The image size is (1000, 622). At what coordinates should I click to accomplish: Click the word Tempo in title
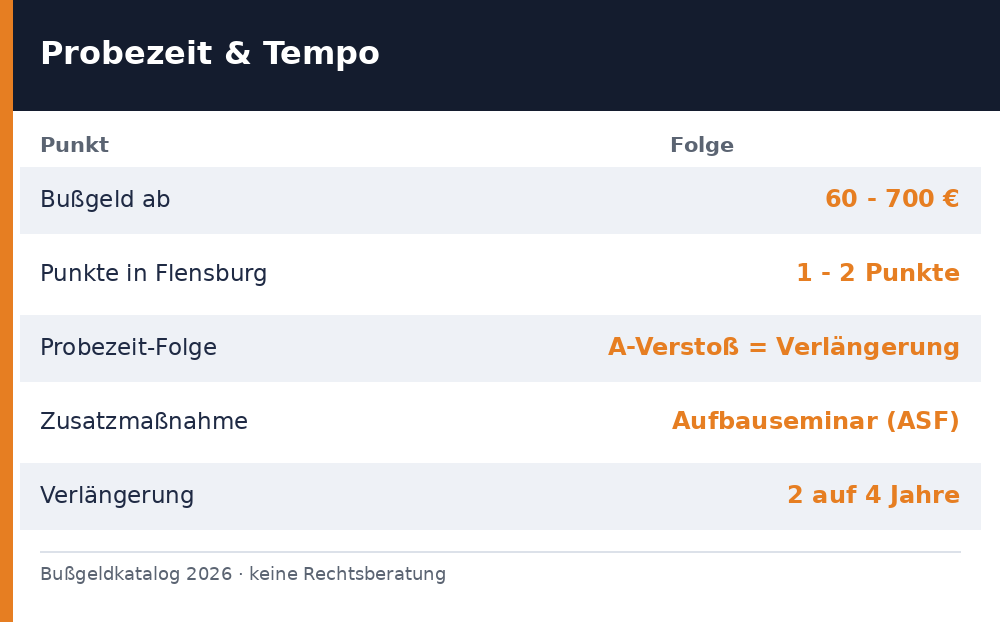coord(321,55)
